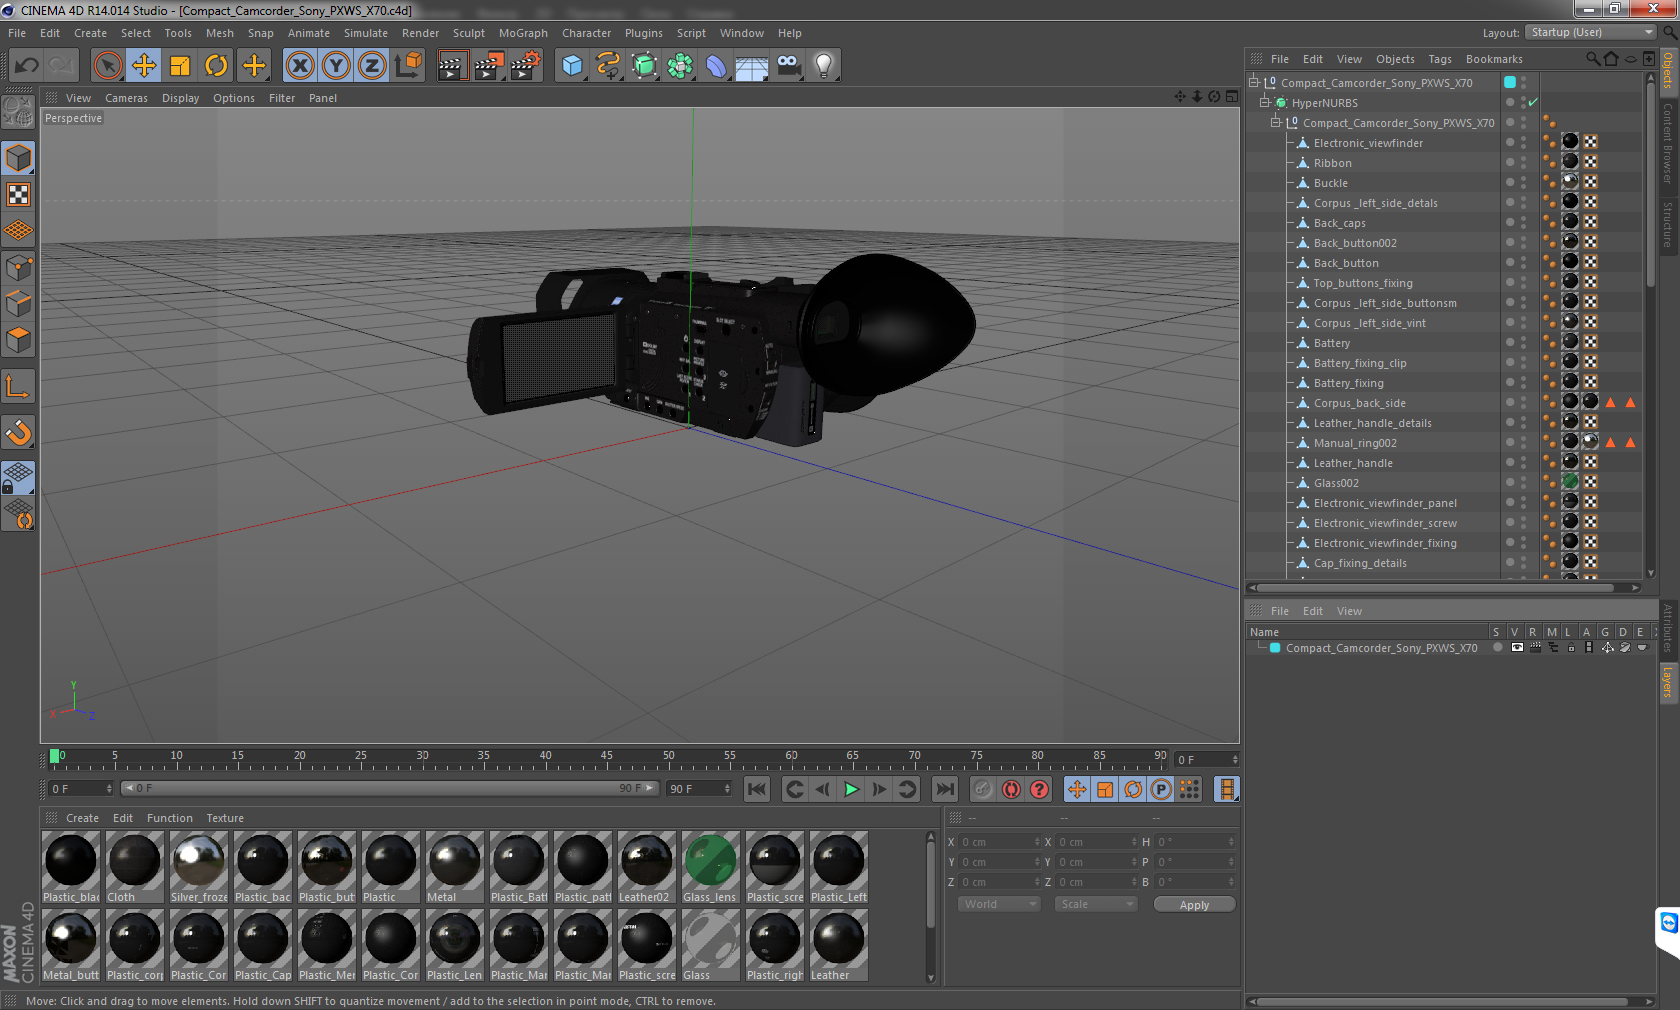Open the object manager Tags menu

click(1439, 59)
